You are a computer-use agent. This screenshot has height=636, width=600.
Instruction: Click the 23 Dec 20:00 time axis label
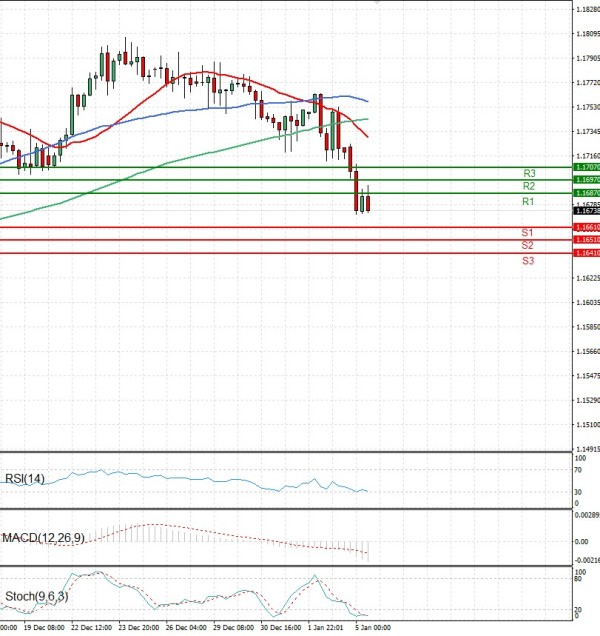click(x=137, y=629)
